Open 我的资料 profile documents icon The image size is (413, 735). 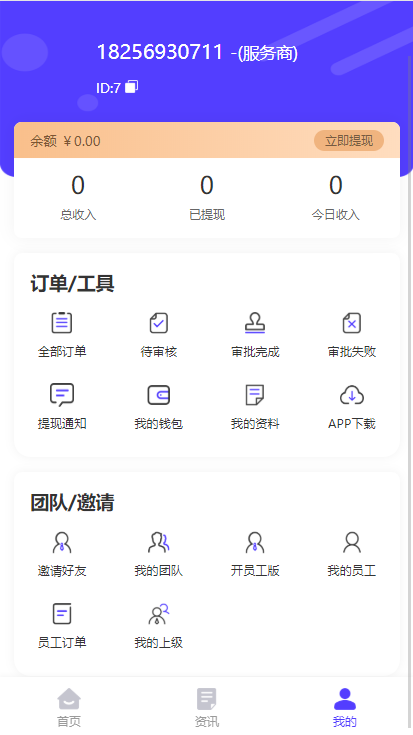tap(255, 395)
